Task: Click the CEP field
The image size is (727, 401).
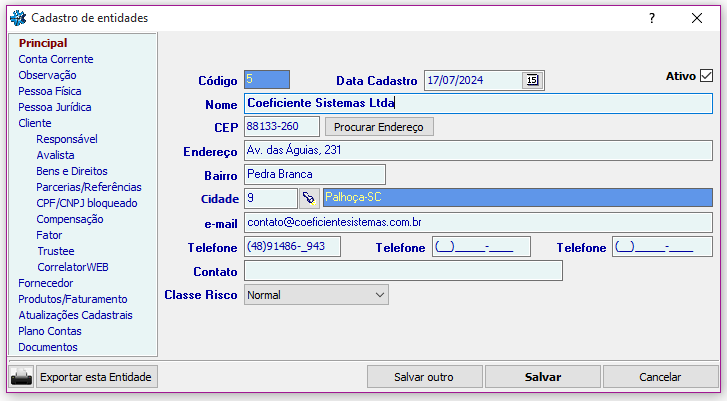Action: (281, 127)
